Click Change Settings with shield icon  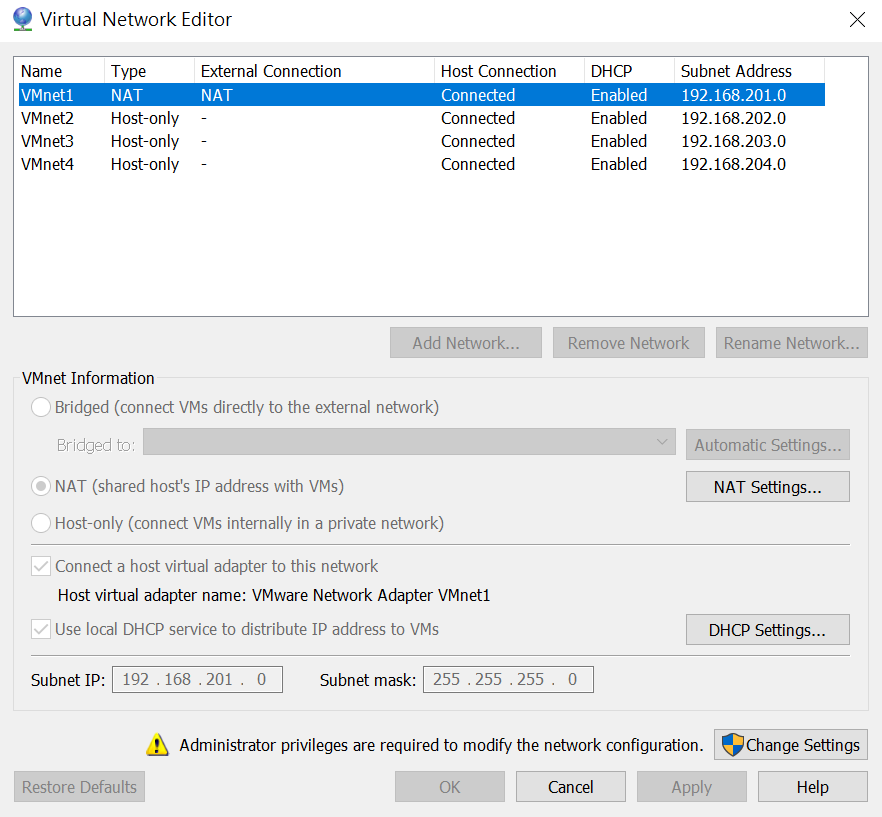click(x=791, y=745)
